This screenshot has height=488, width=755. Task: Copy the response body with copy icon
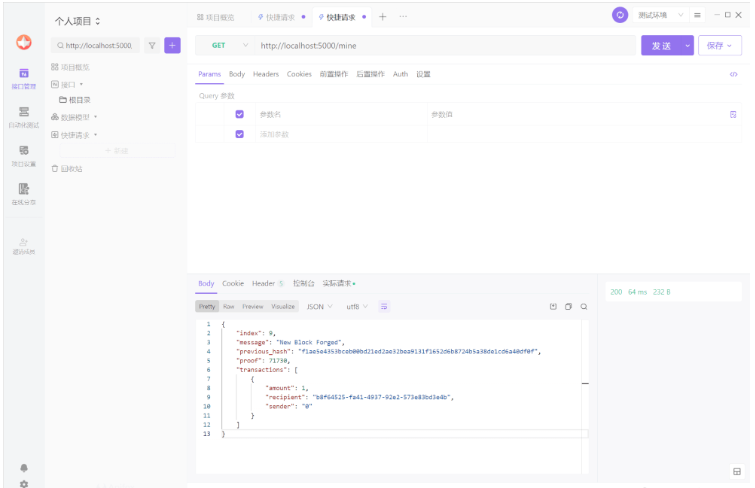pos(568,306)
